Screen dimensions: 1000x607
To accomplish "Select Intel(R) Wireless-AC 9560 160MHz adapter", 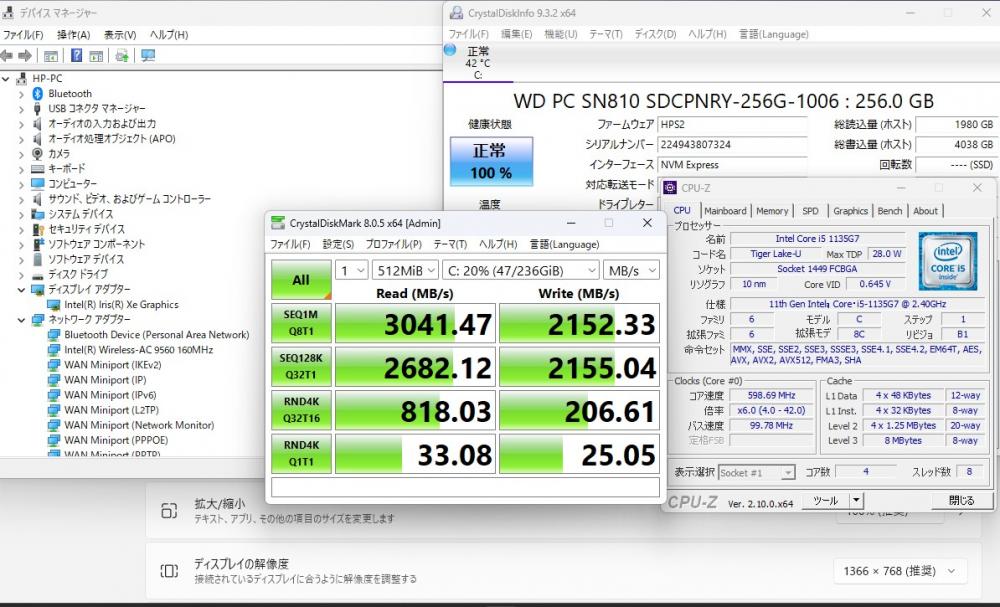I will [138, 350].
